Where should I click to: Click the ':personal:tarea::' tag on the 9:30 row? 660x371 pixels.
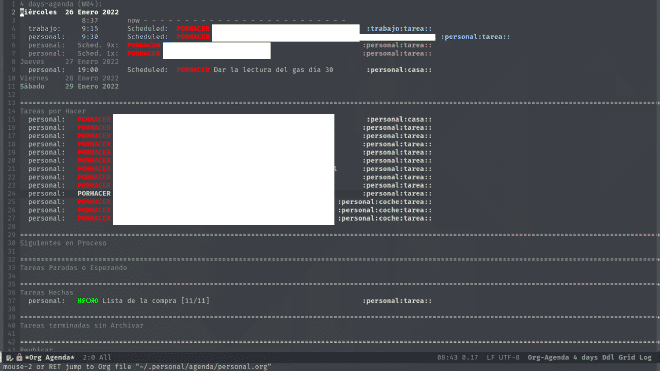476,37
